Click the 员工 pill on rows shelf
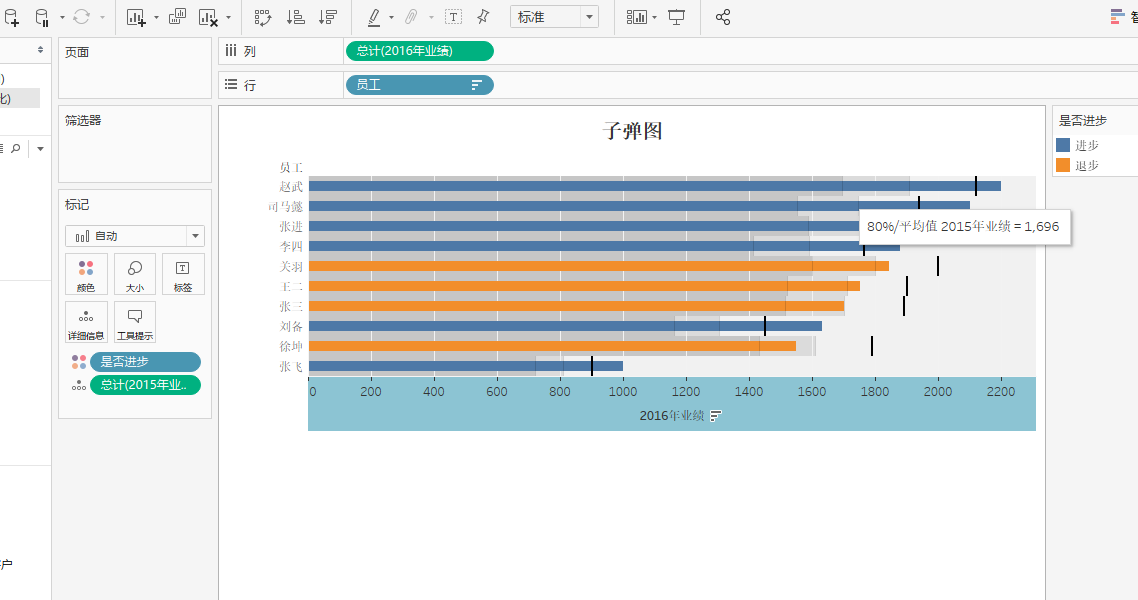 (419, 85)
